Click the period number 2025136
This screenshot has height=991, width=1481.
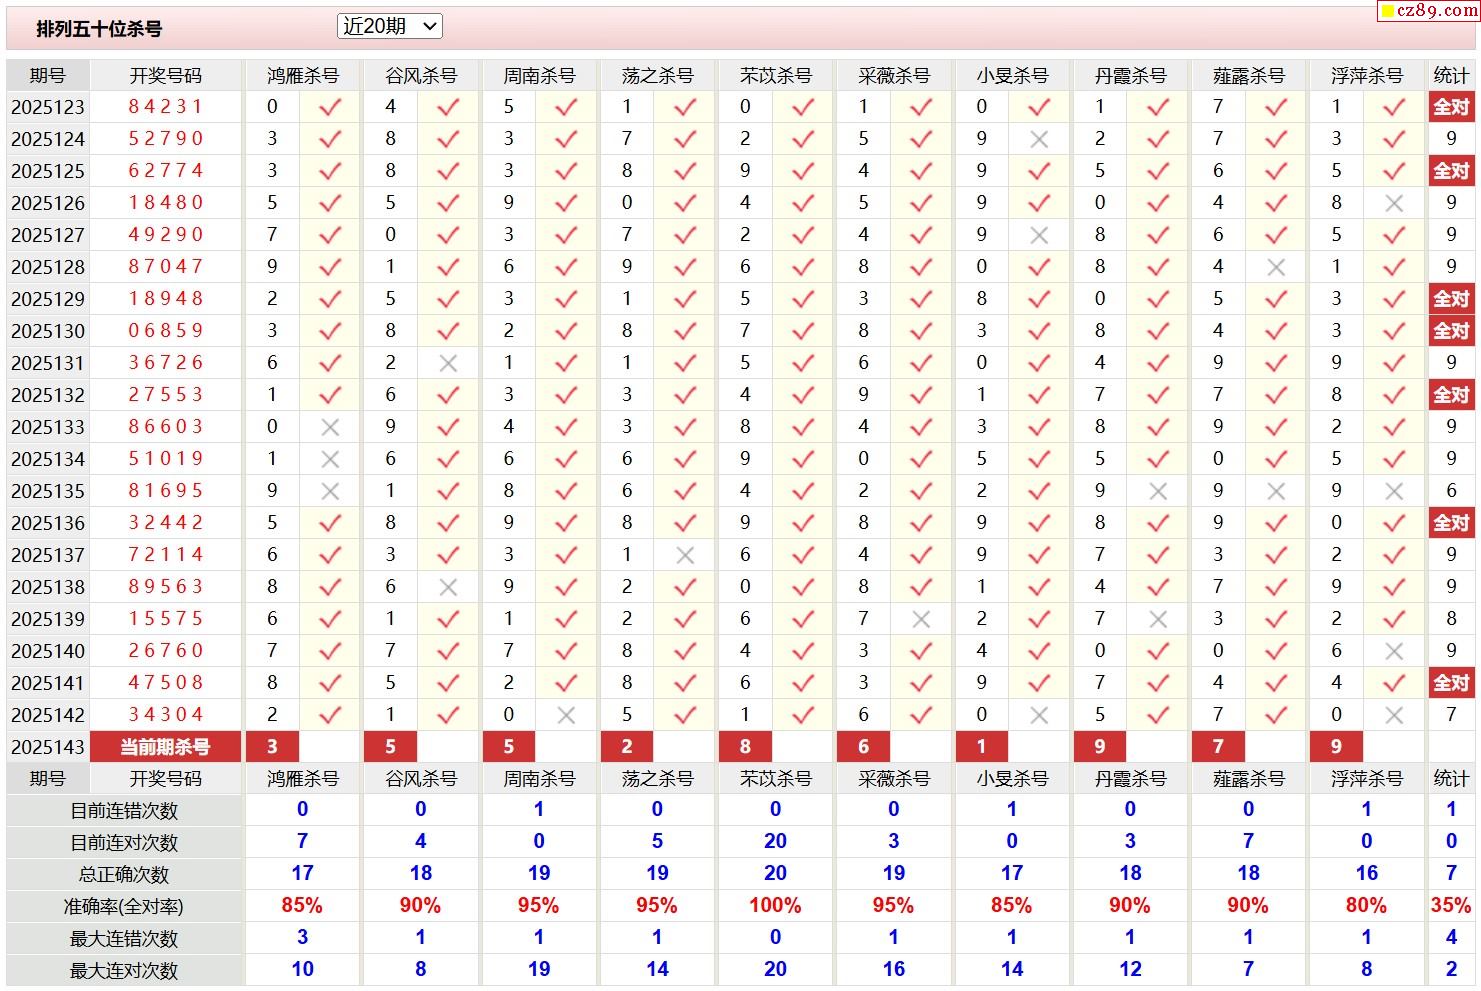click(x=48, y=523)
